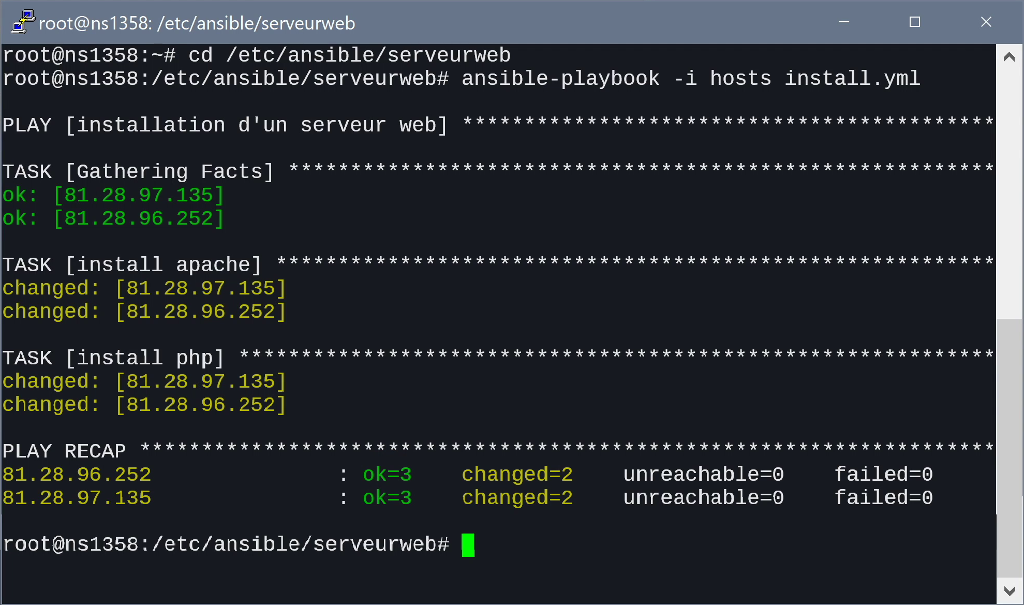
Task: Click failed=0 on the first recap row
Action: click(x=884, y=474)
